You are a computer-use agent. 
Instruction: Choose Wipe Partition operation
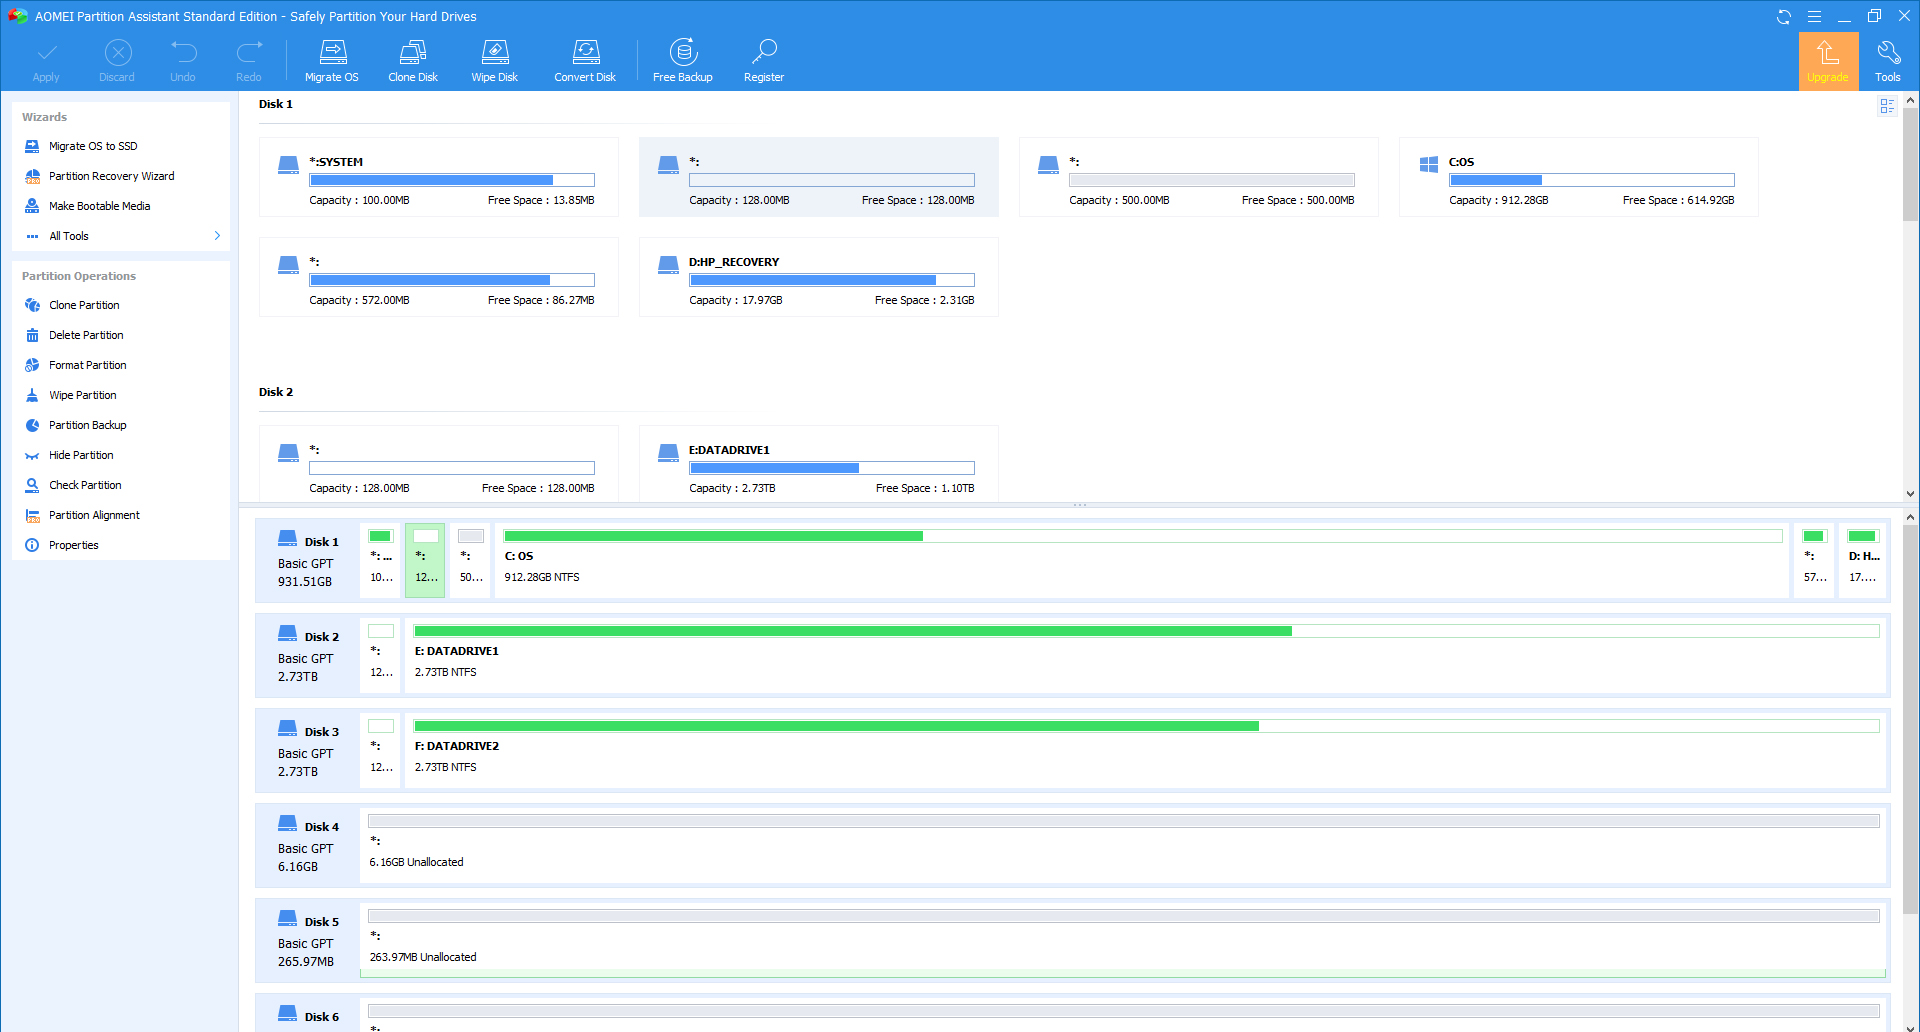(120, 395)
